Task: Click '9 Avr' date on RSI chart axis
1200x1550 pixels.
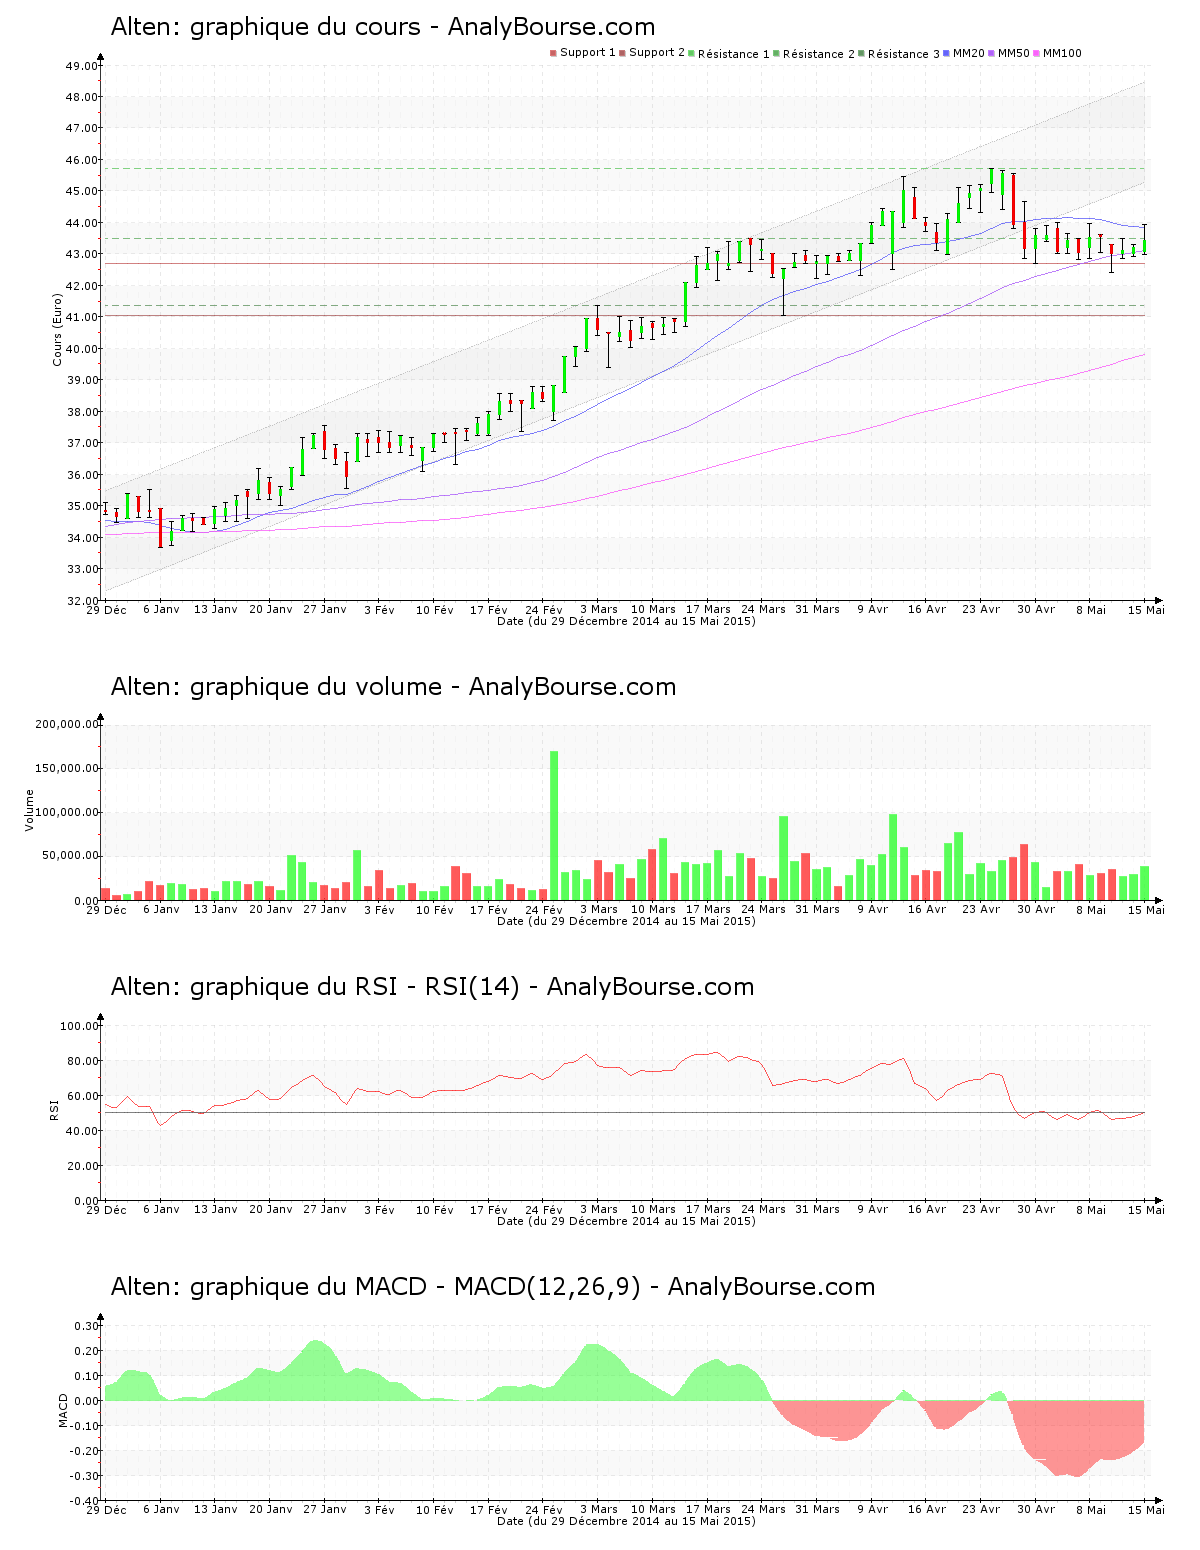Action: (872, 1209)
